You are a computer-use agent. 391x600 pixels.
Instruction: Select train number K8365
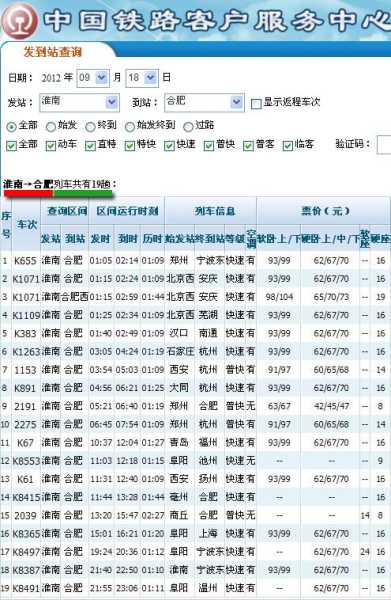[x=26, y=534]
